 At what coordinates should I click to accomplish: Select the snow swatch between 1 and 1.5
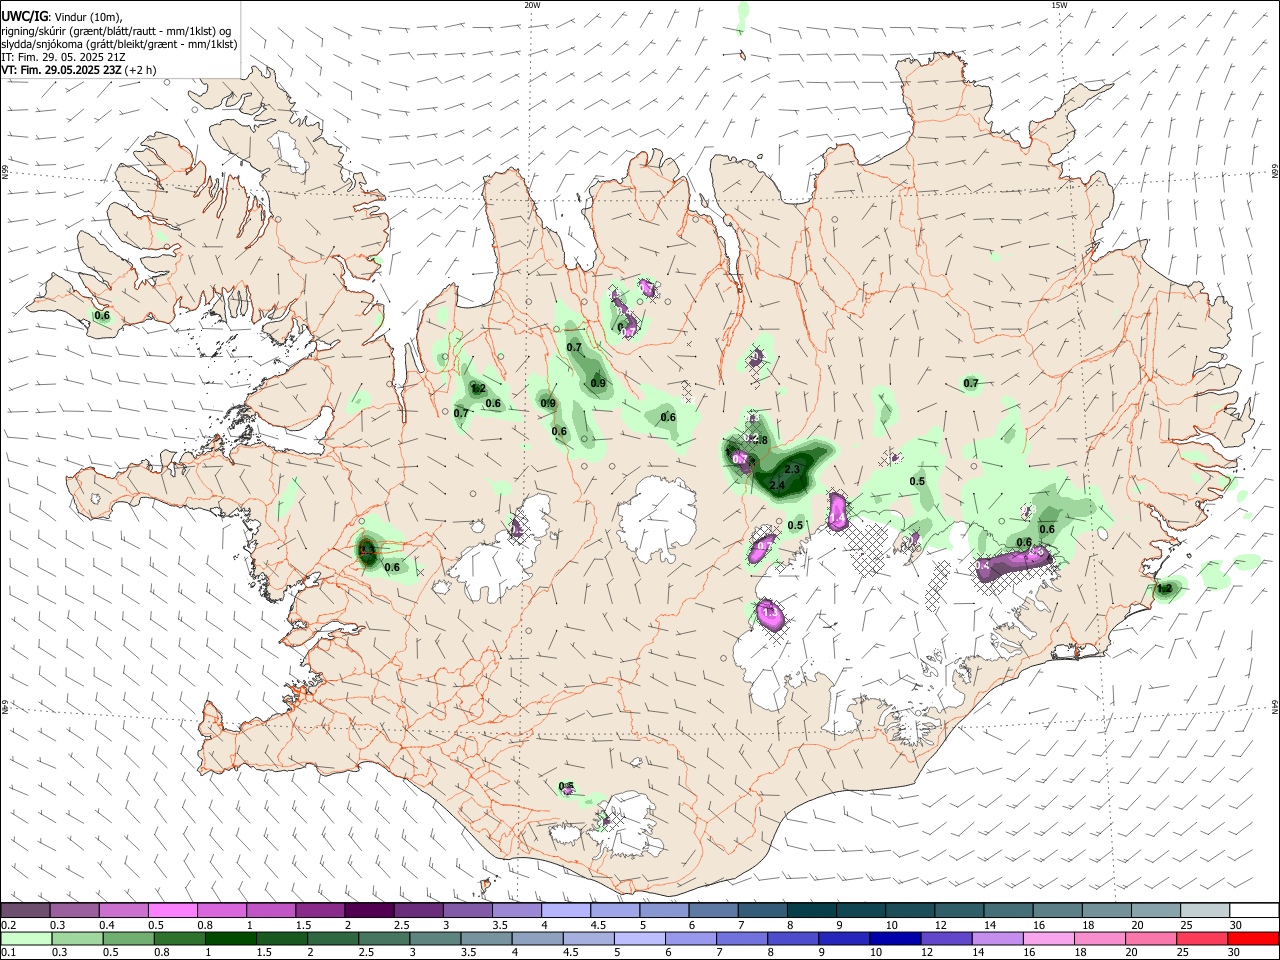(270, 910)
